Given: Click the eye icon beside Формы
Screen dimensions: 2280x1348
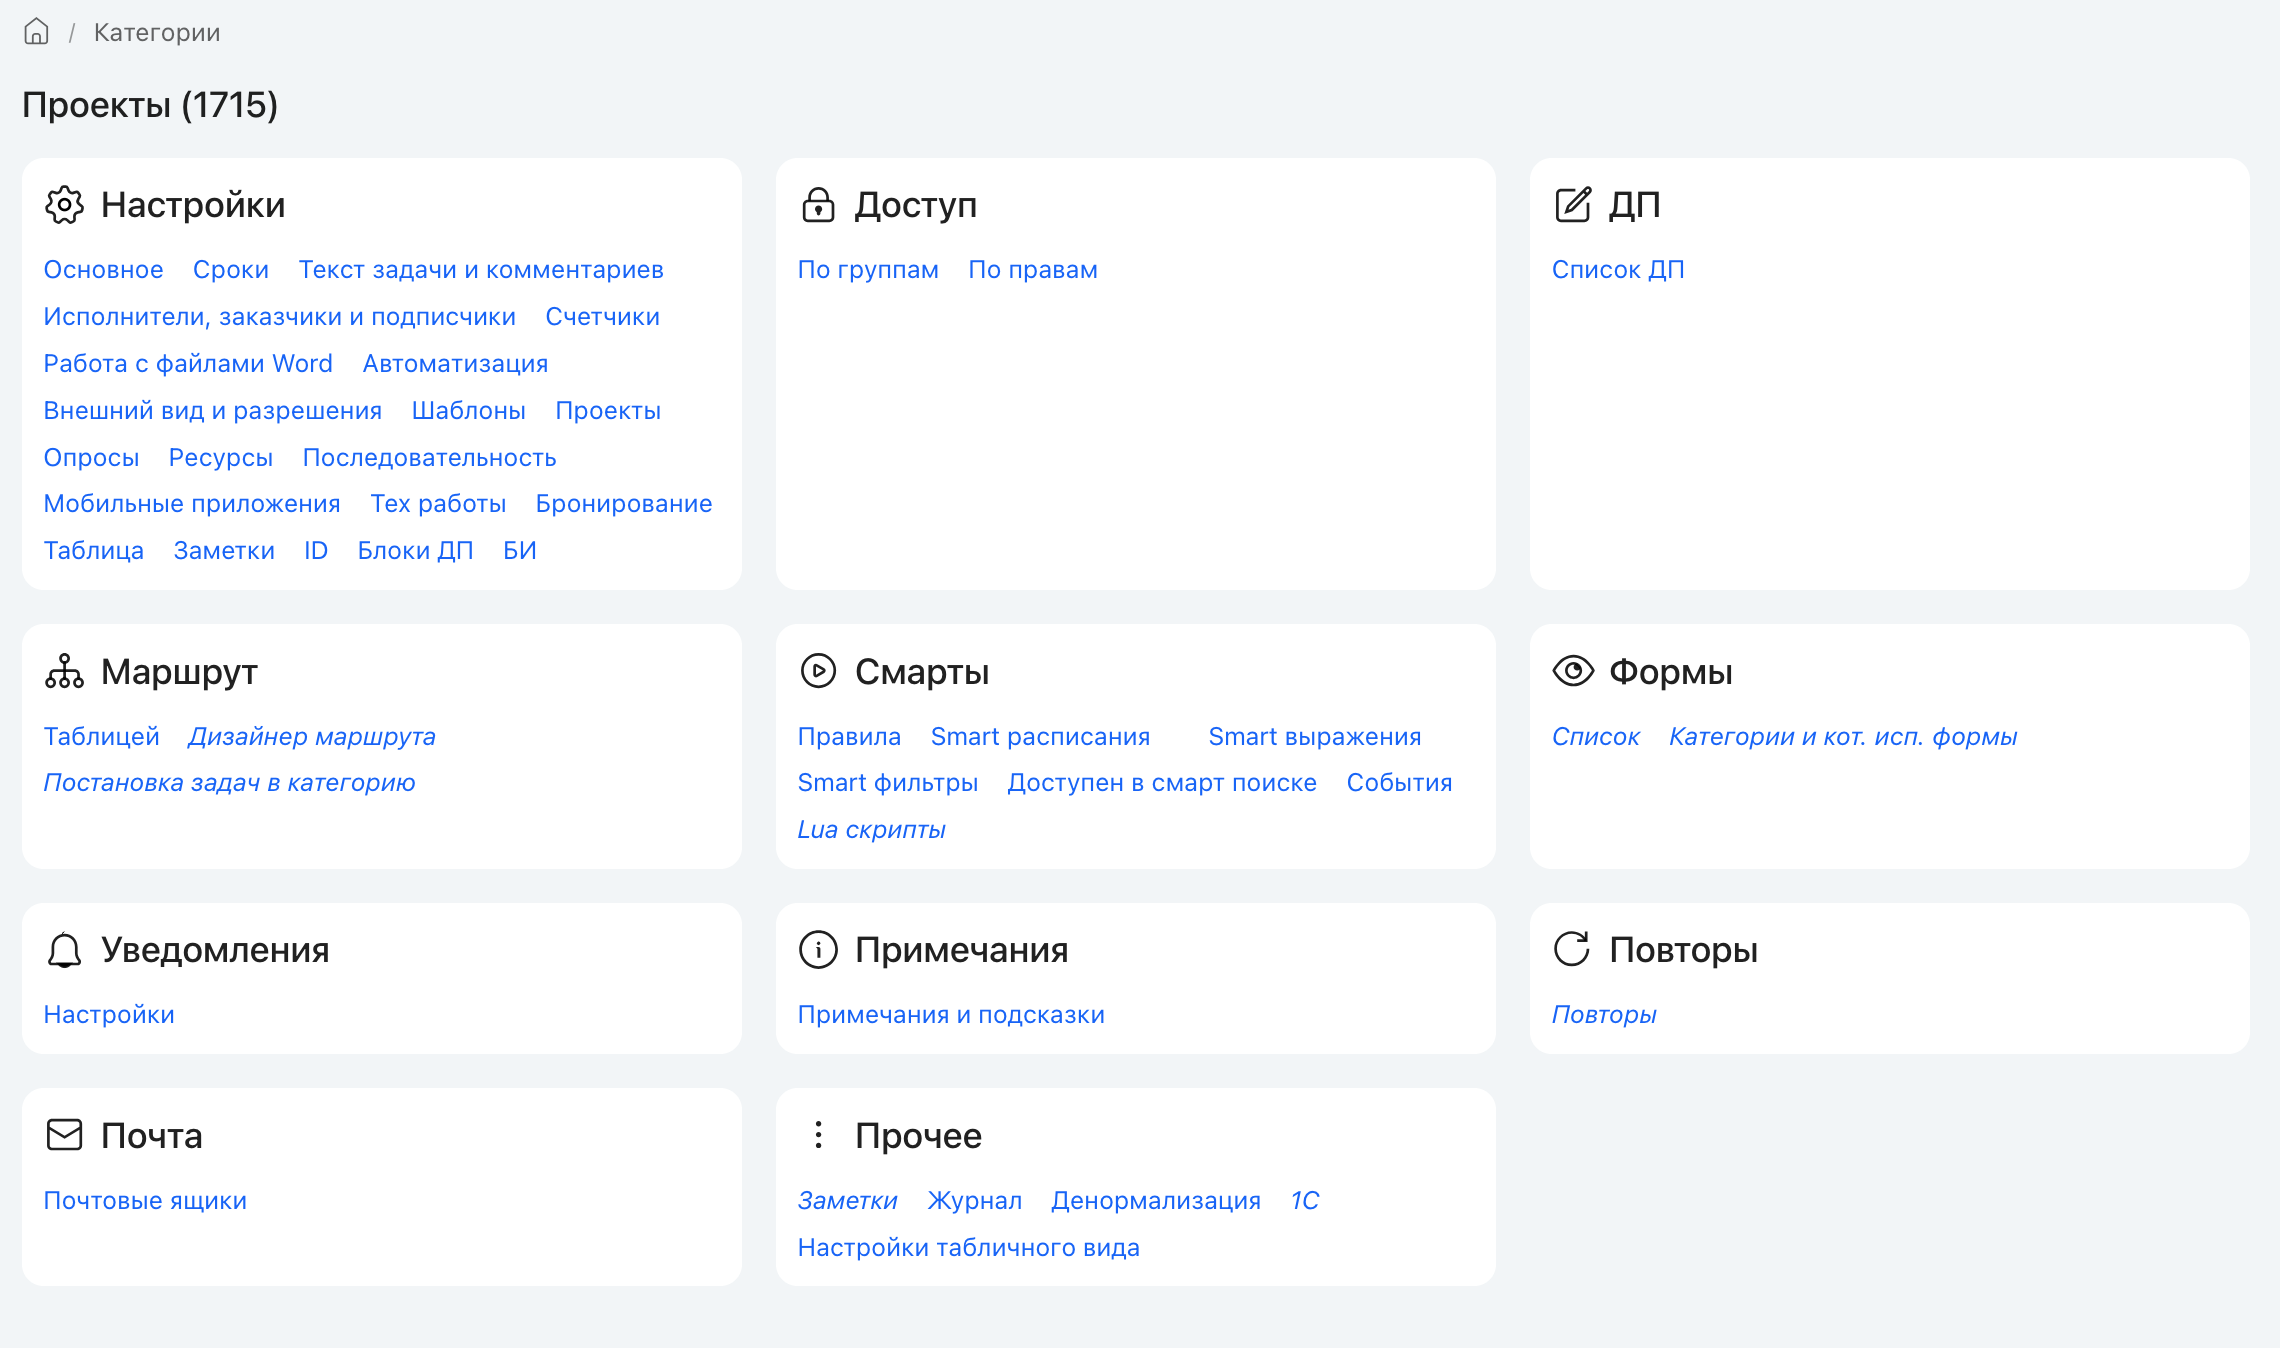Looking at the screenshot, I should 1573,671.
